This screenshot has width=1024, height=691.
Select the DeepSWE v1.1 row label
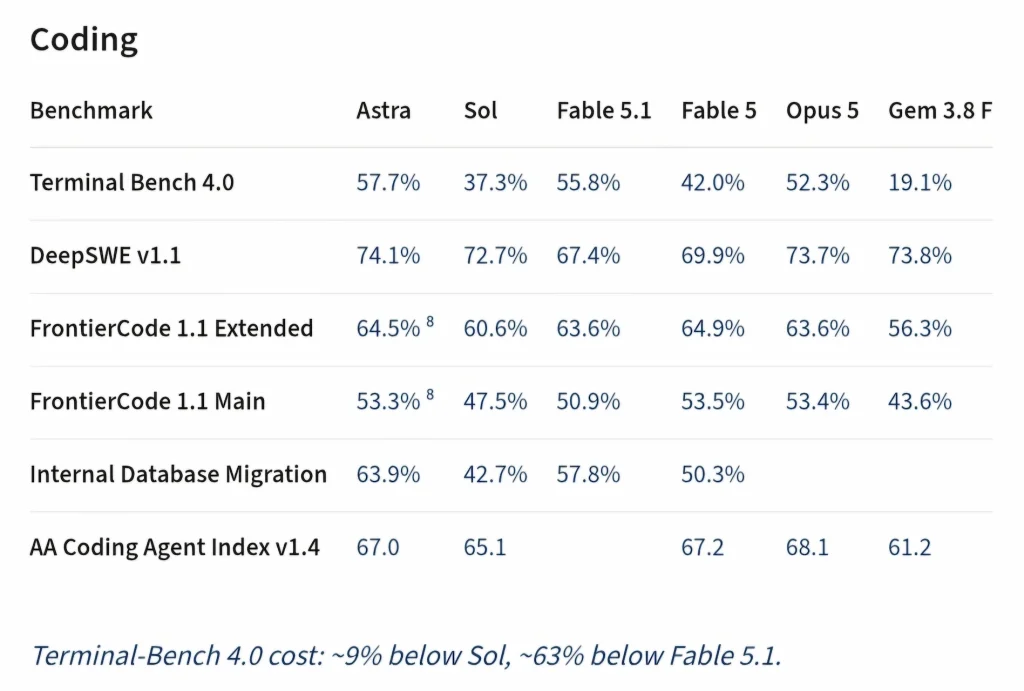coord(105,255)
